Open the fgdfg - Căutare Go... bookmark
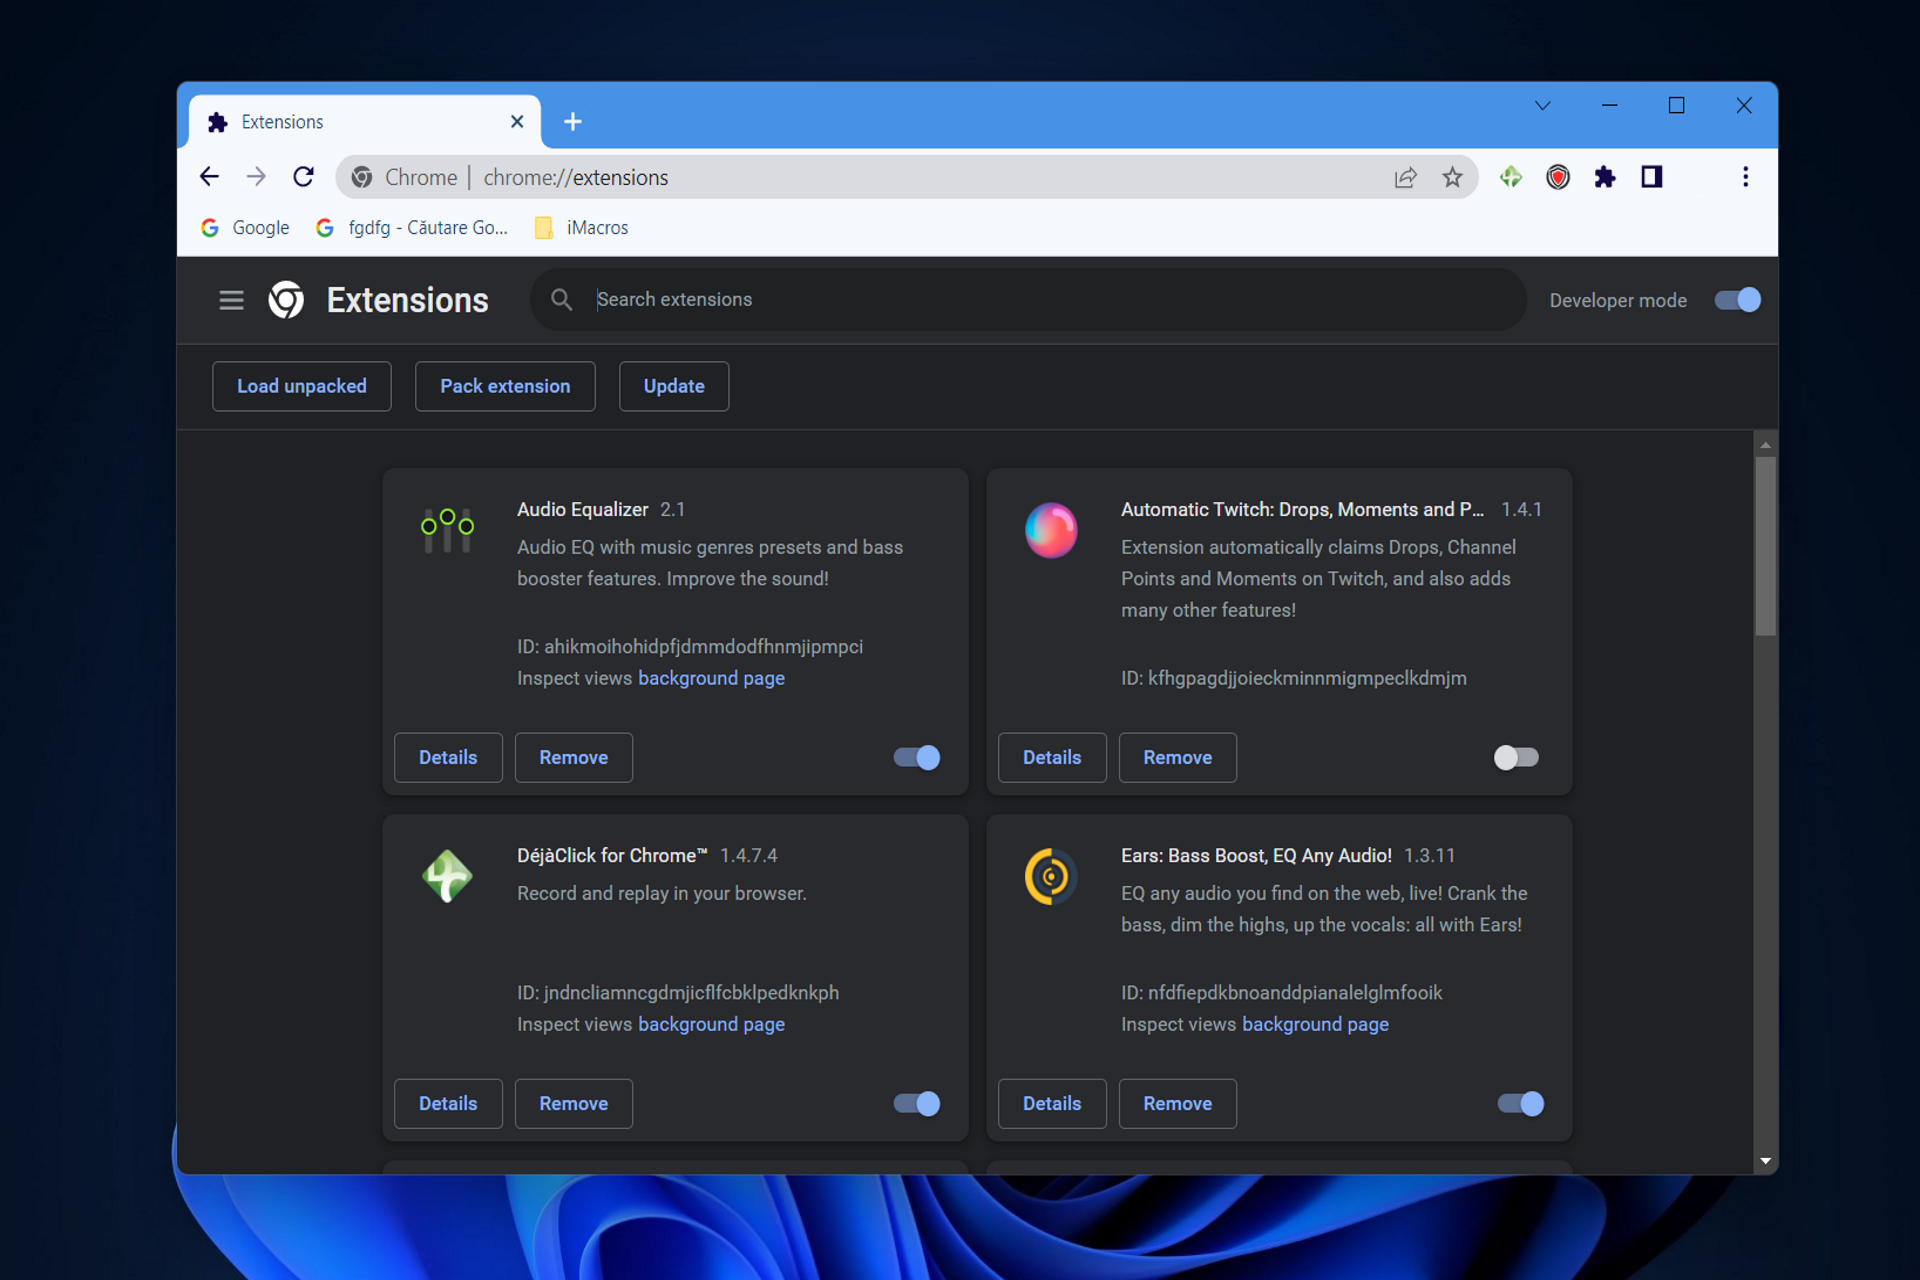 pos(412,228)
